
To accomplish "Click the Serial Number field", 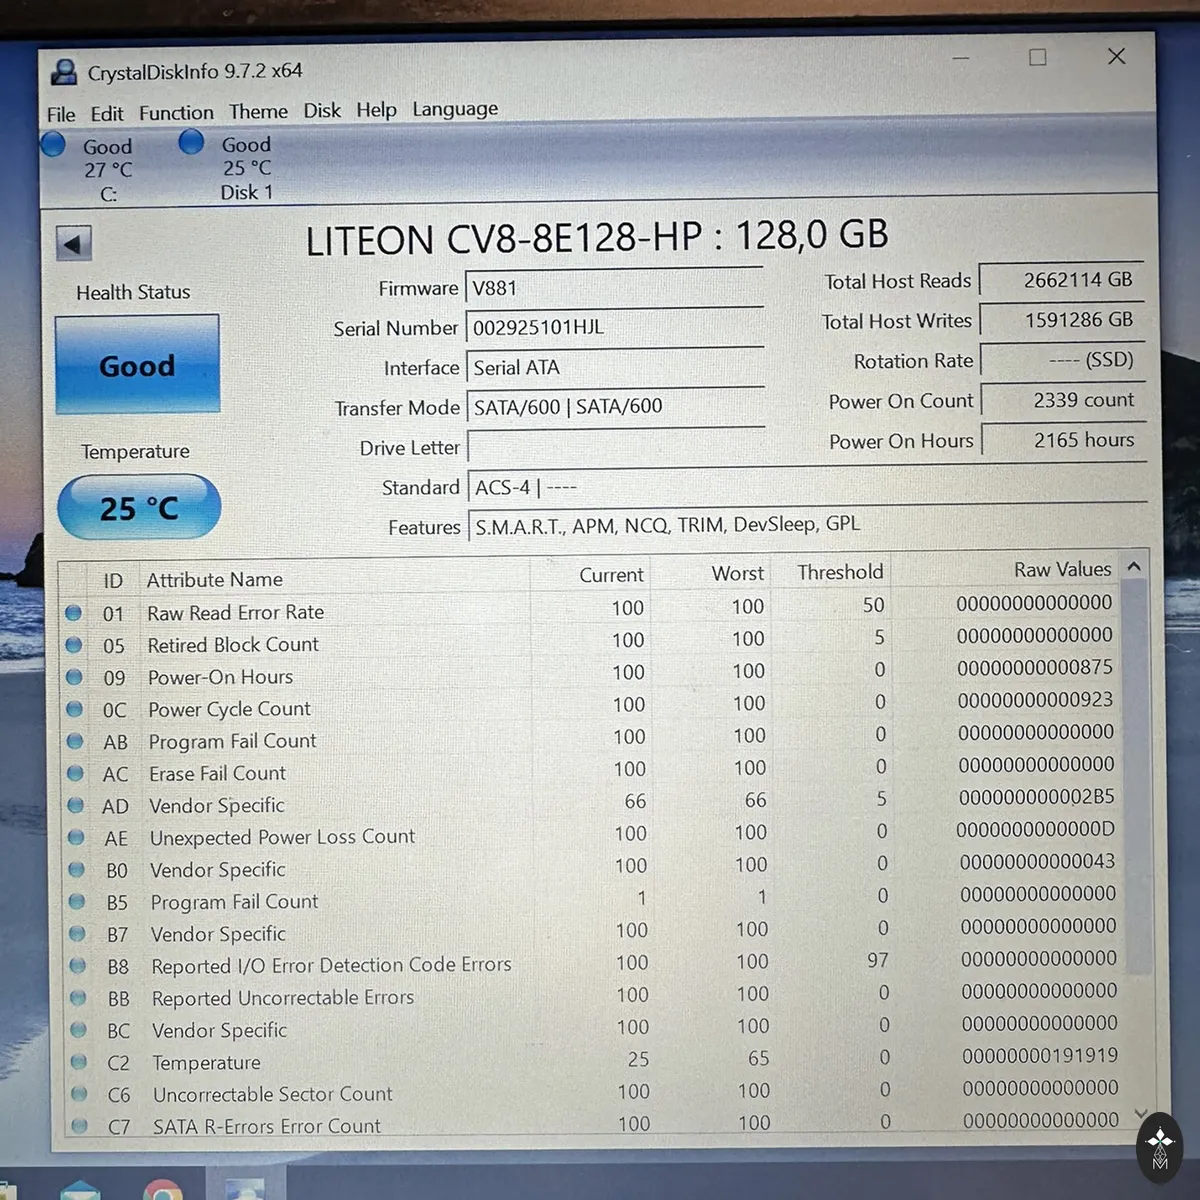I will pyautogui.click(x=615, y=327).
